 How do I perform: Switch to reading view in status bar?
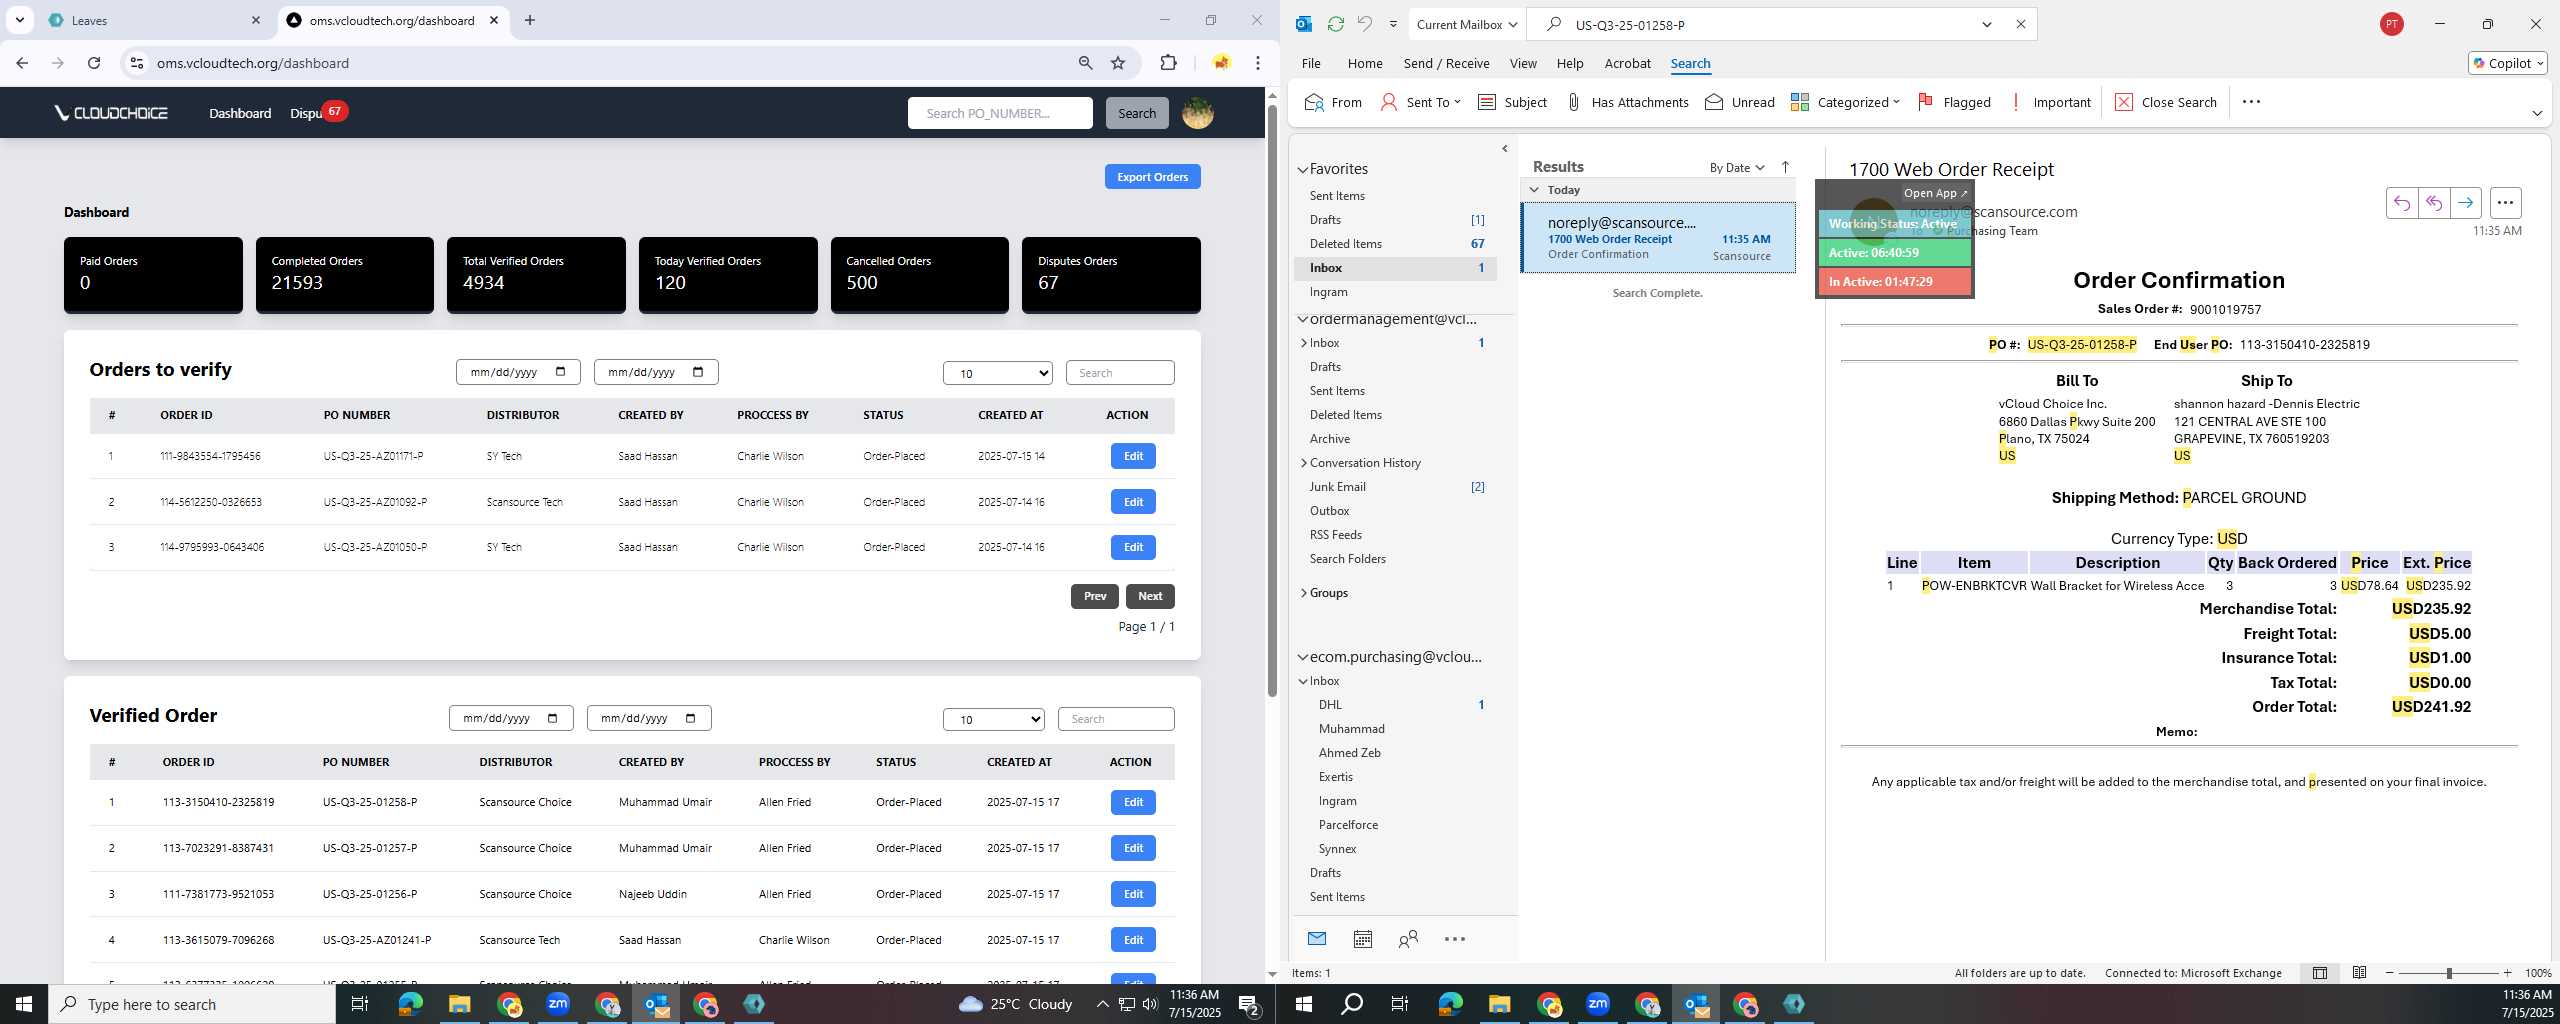pyautogui.click(x=2359, y=973)
